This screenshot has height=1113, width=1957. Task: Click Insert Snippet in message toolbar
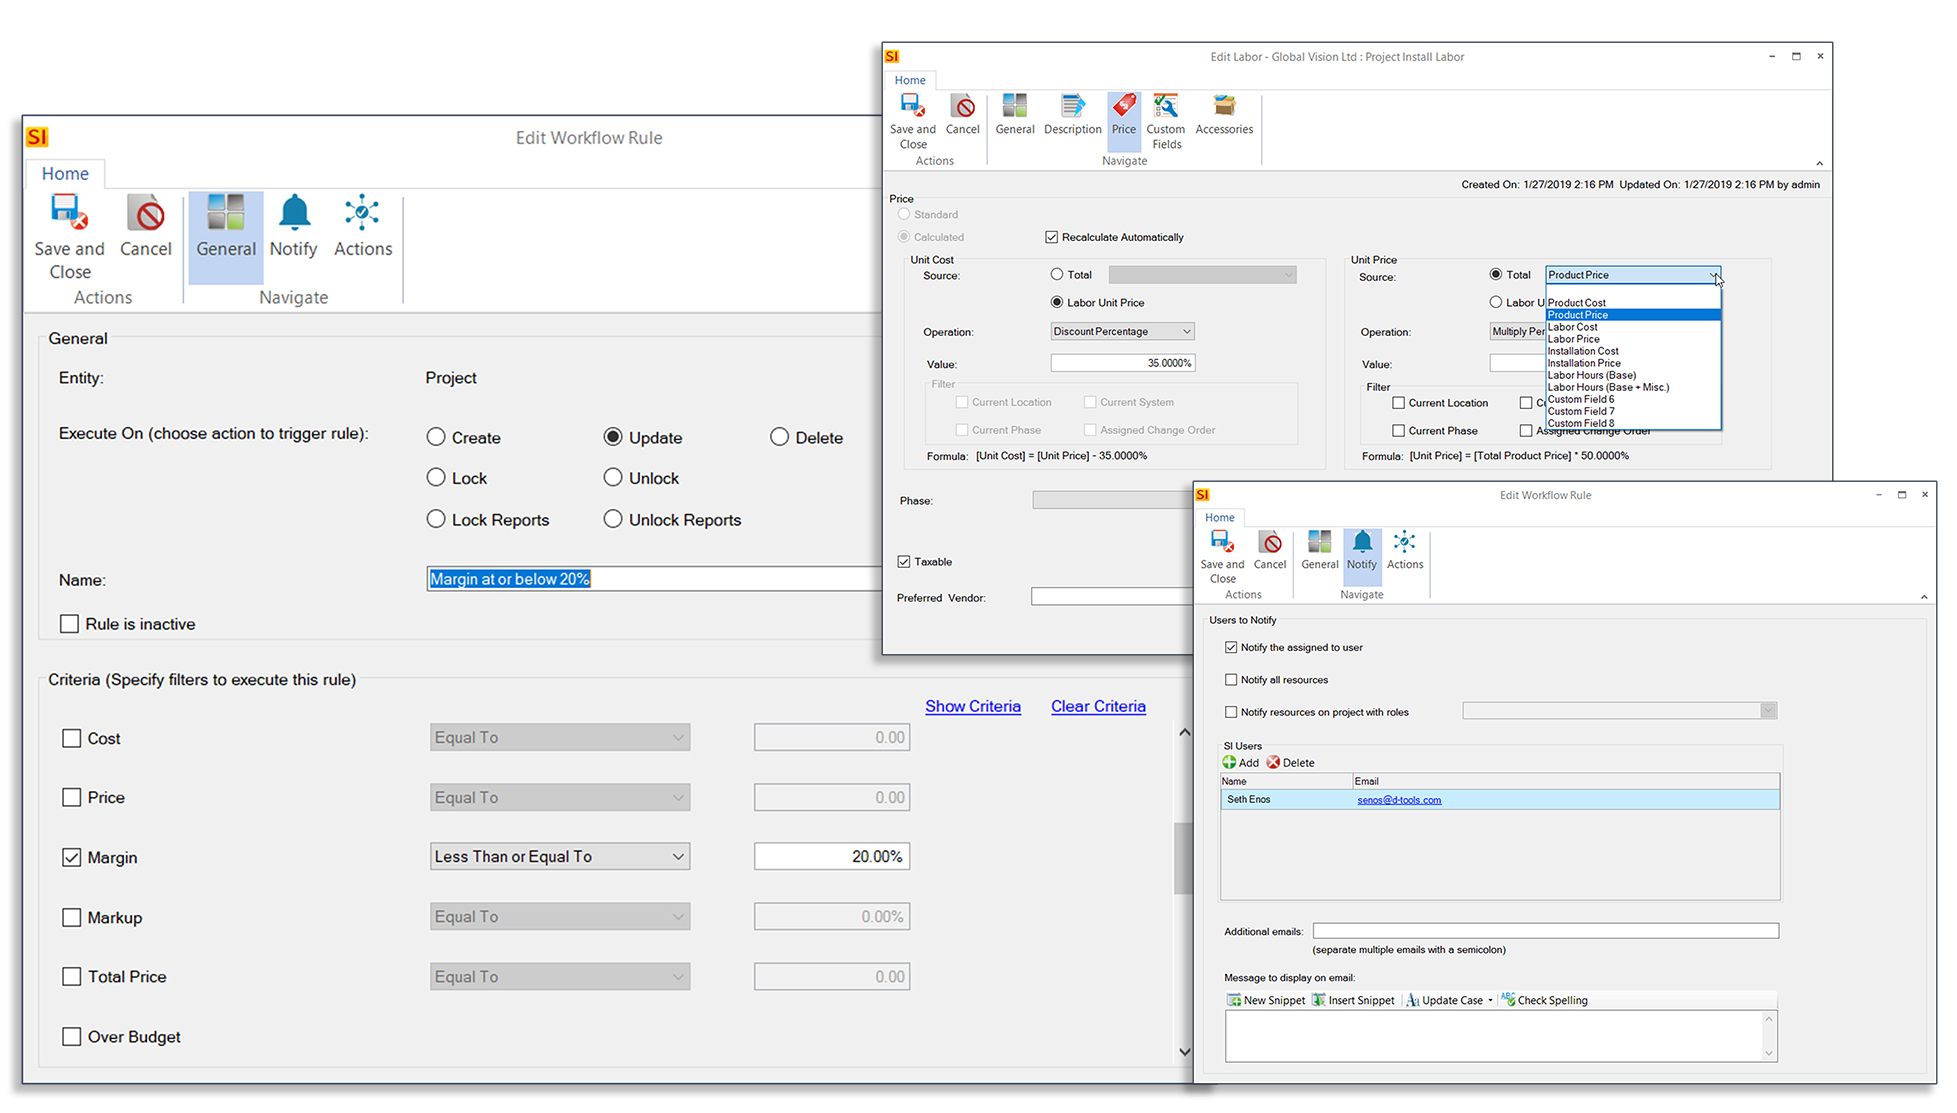1353,1000
